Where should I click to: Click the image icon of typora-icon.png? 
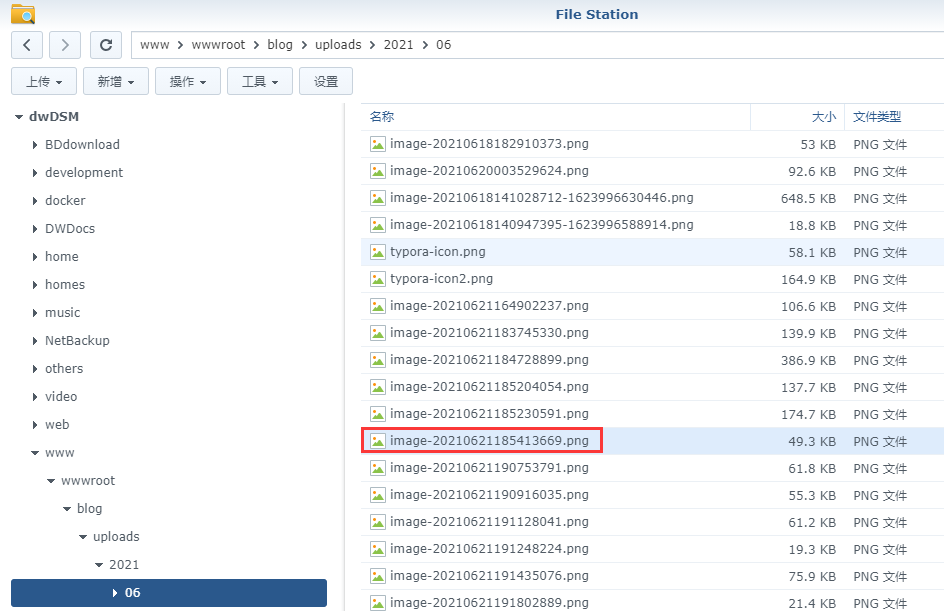[377, 252]
